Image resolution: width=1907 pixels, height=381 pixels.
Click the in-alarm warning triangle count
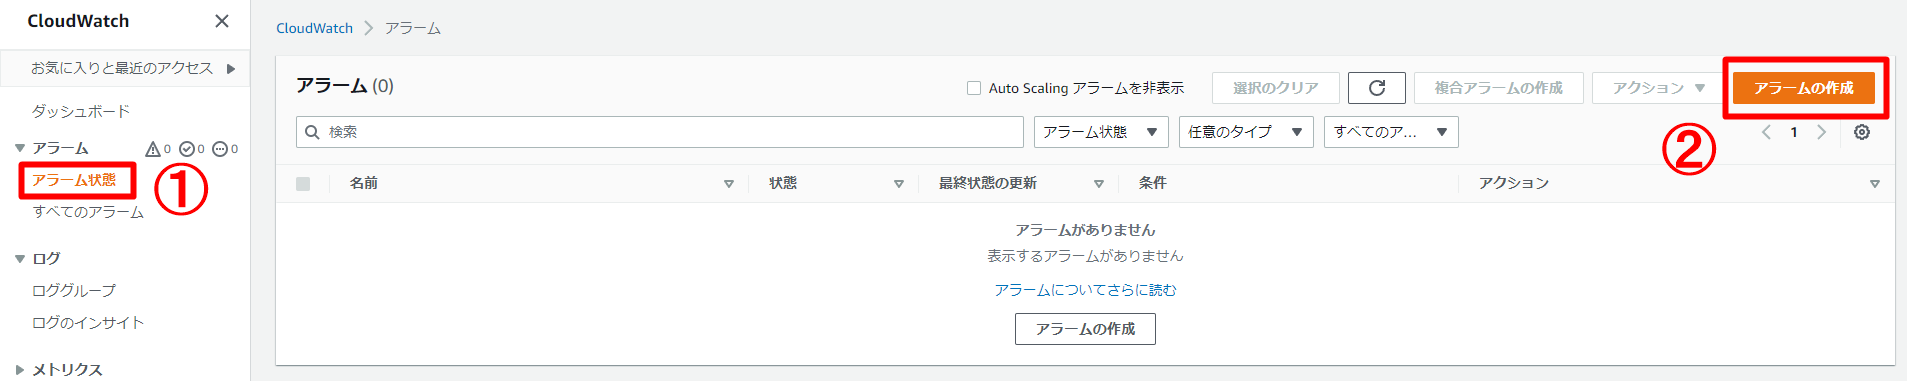click(x=158, y=149)
